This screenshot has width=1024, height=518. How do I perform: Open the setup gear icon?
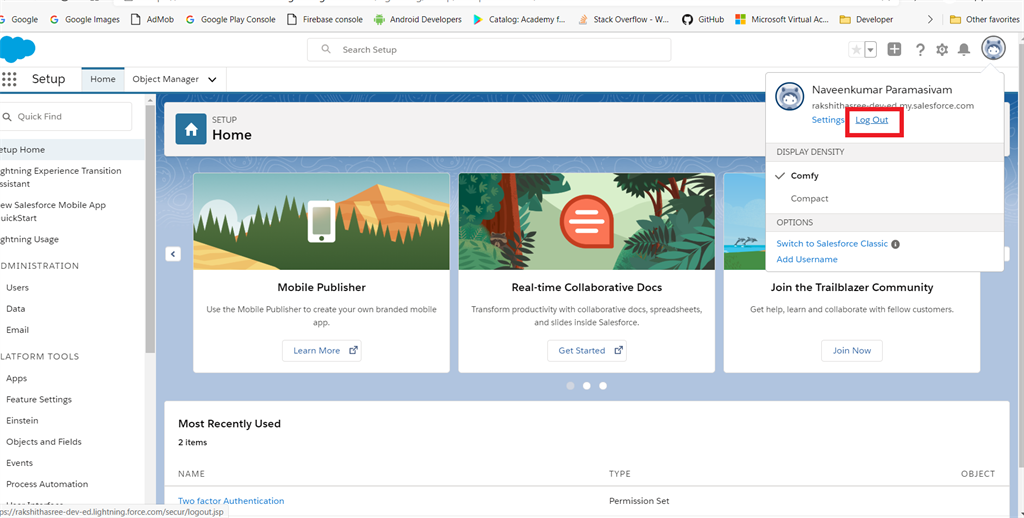coord(942,50)
